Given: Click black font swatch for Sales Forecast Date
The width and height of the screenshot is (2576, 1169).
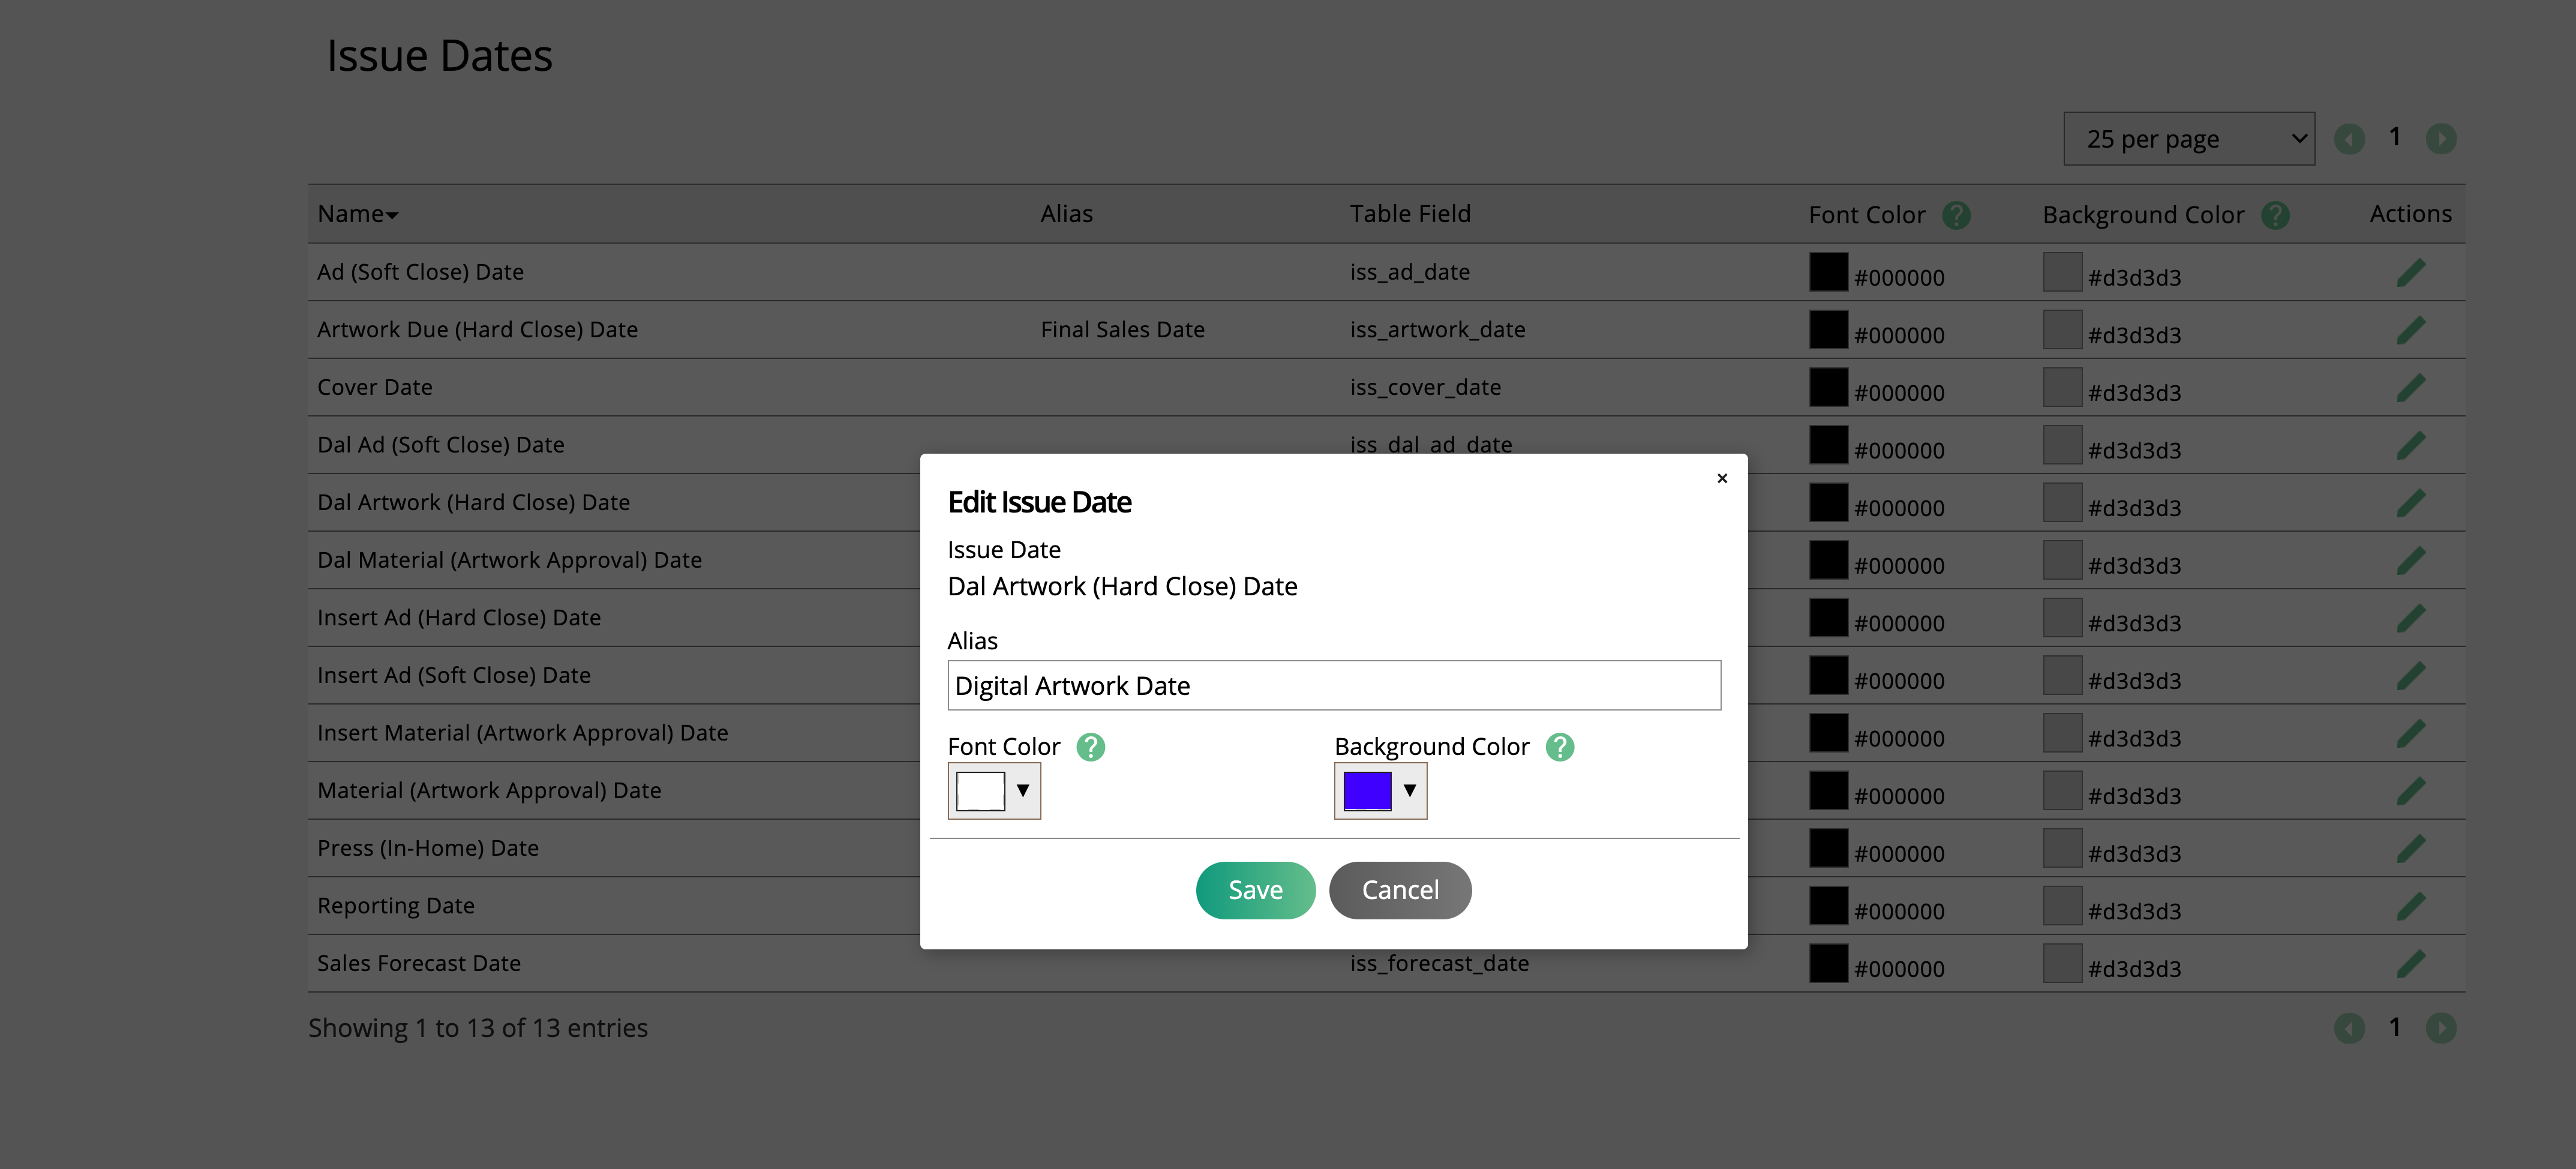Looking at the screenshot, I should point(1828,963).
